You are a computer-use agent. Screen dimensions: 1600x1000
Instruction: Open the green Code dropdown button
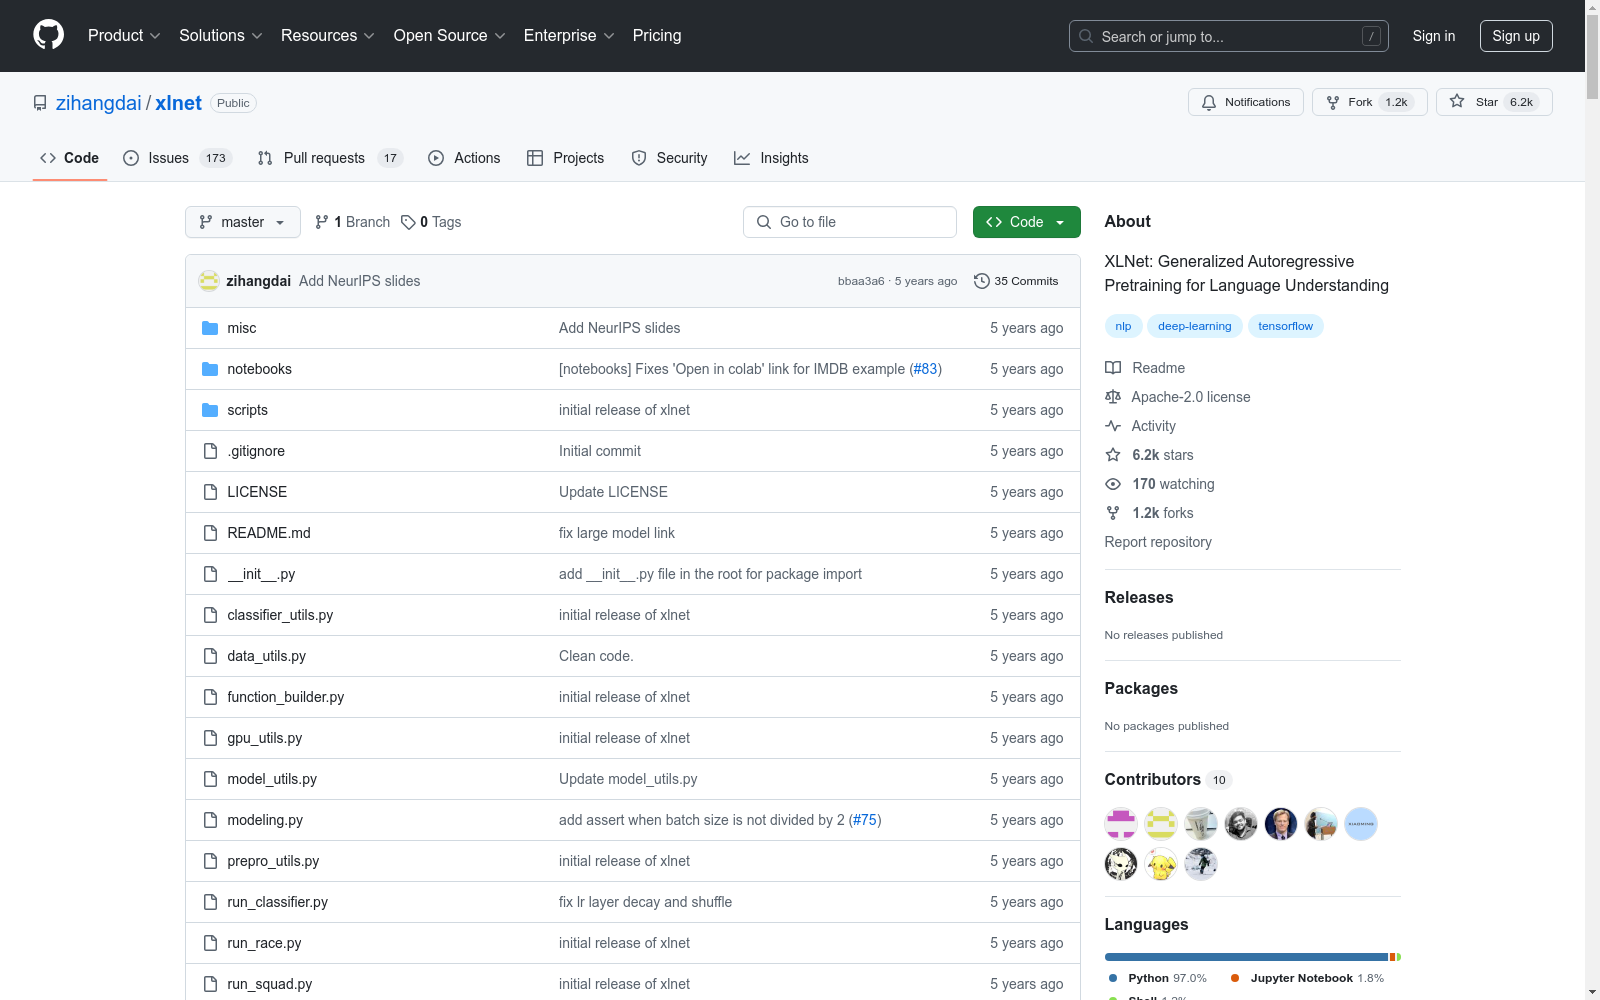[x=1026, y=222]
